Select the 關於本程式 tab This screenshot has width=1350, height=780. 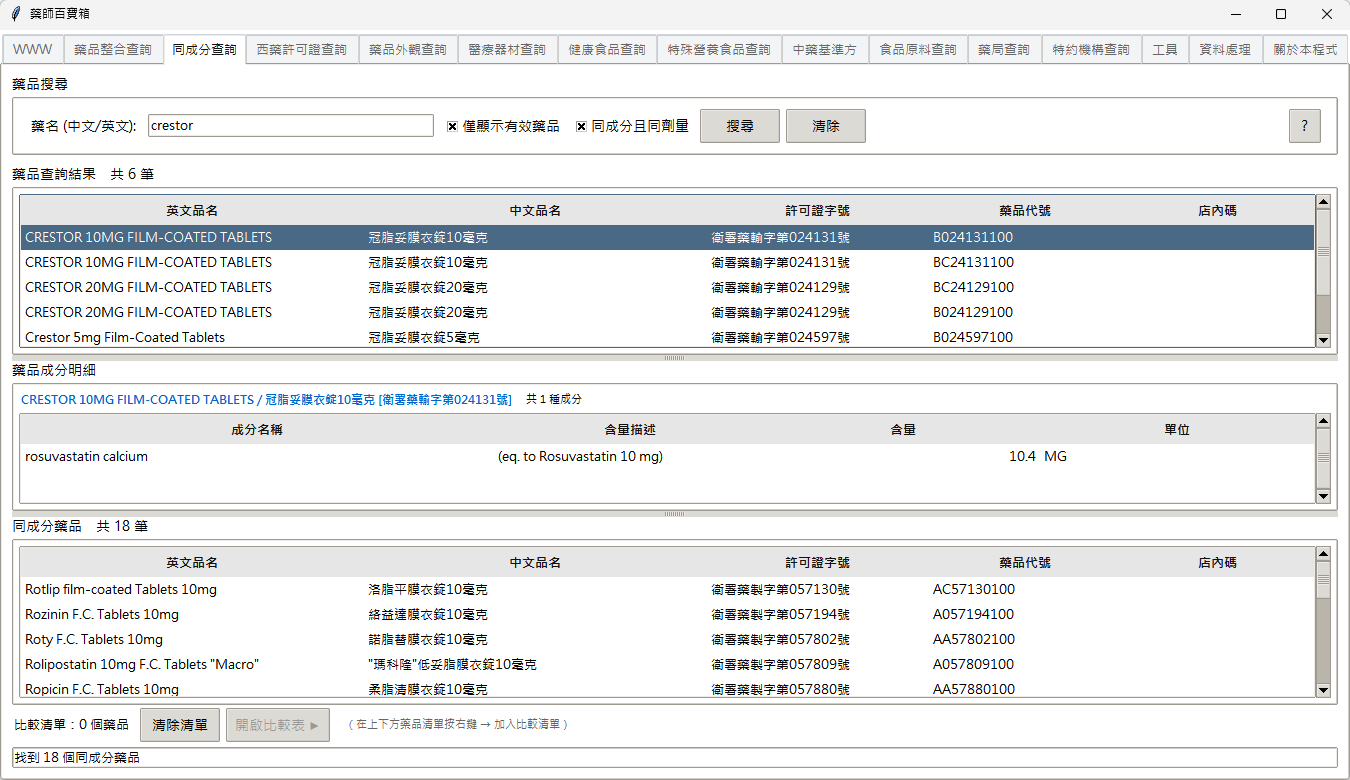click(x=1304, y=50)
